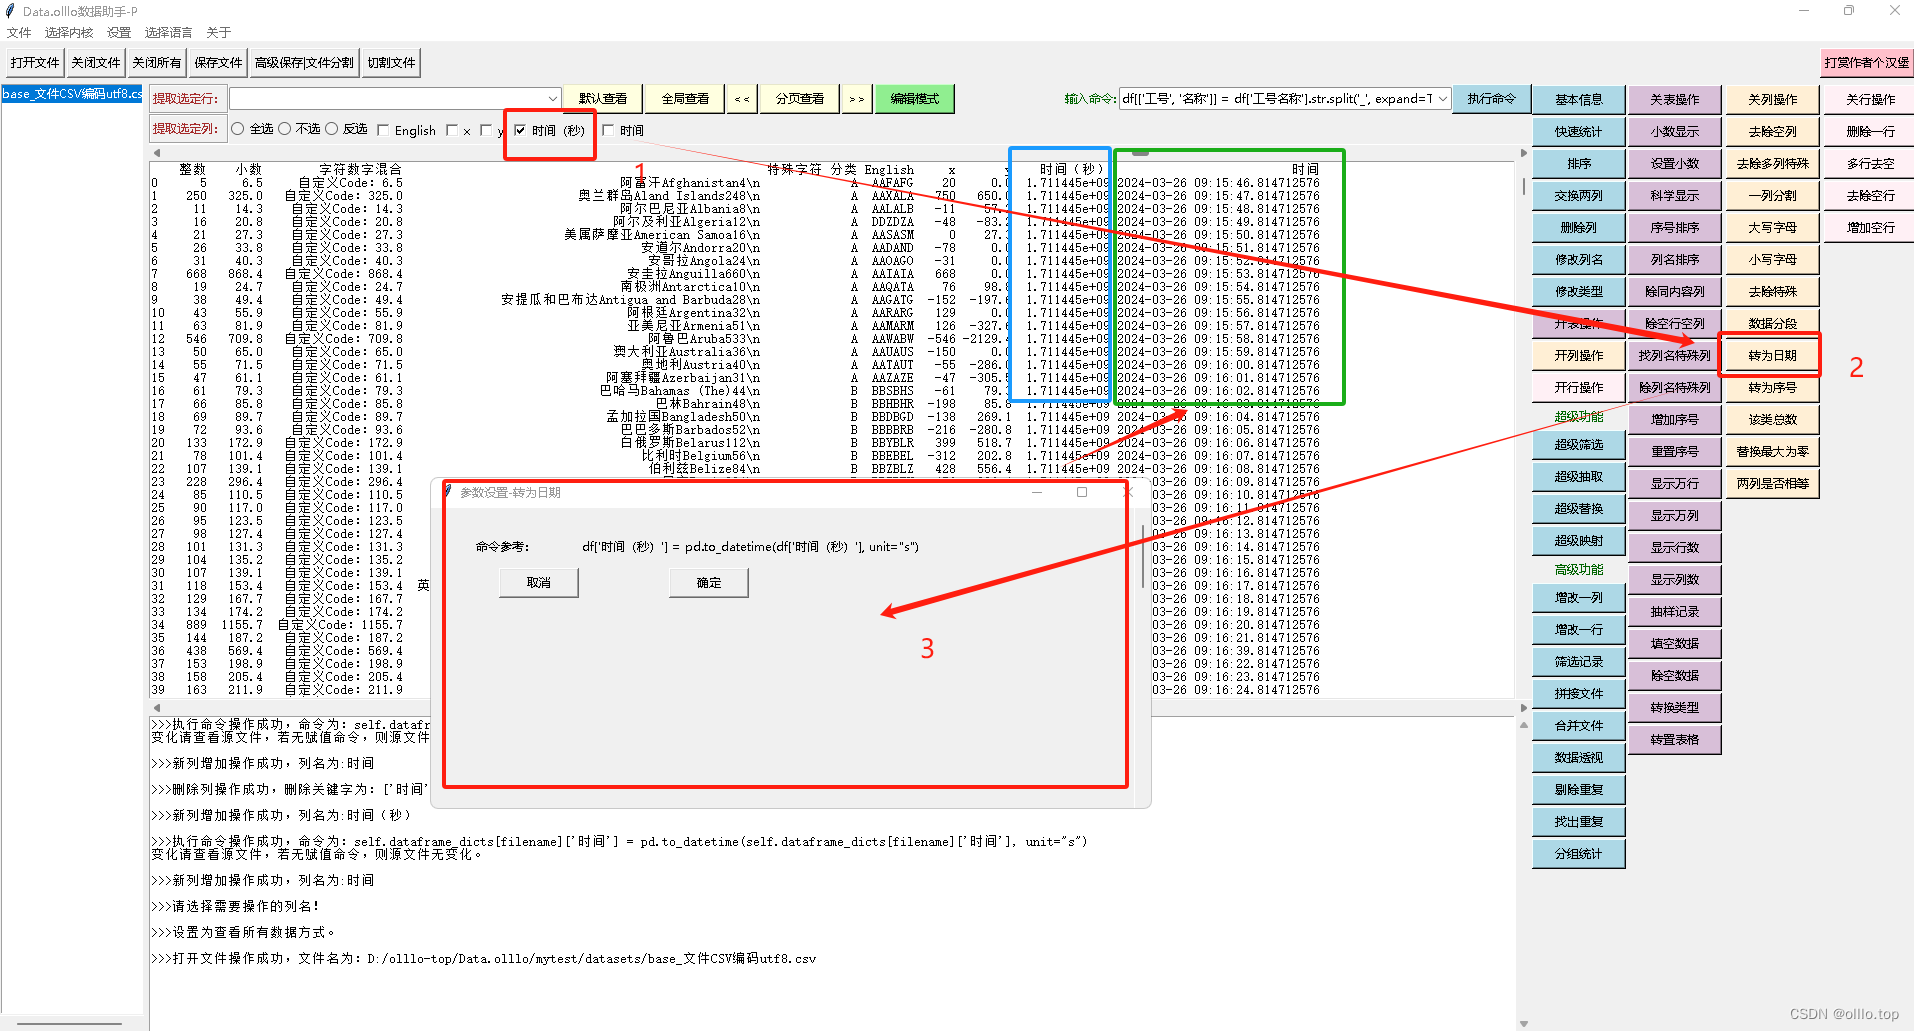The width and height of the screenshot is (1914, 1031).
Task: Click the 快速统计 button
Action: tap(1579, 131)
